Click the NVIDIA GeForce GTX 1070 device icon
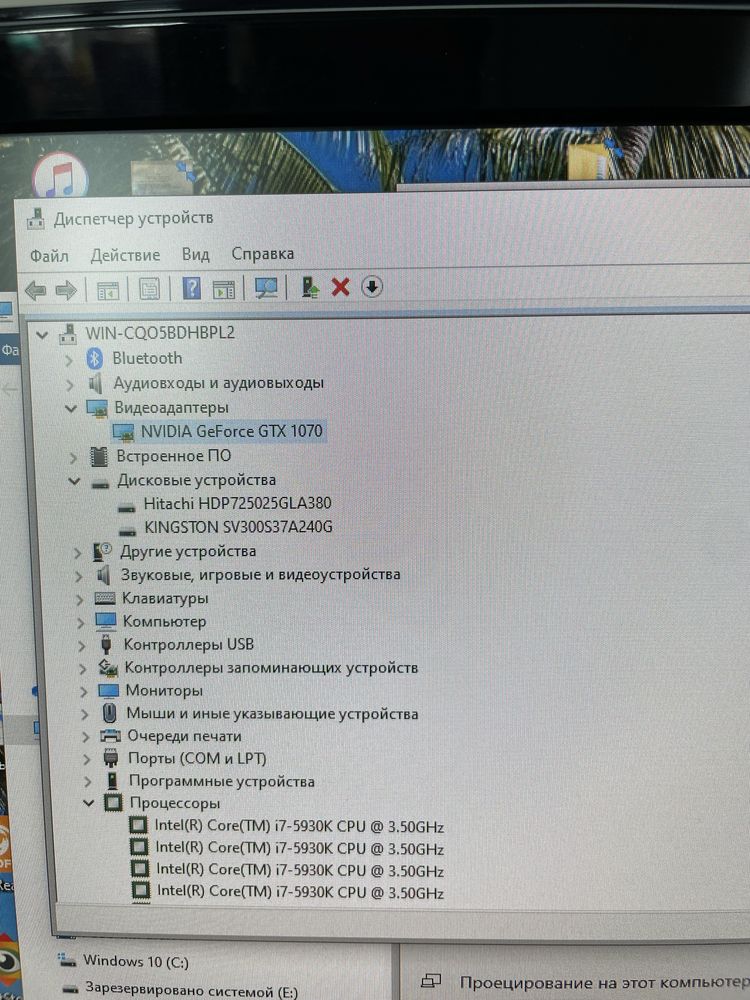 (x=123, y=432)
